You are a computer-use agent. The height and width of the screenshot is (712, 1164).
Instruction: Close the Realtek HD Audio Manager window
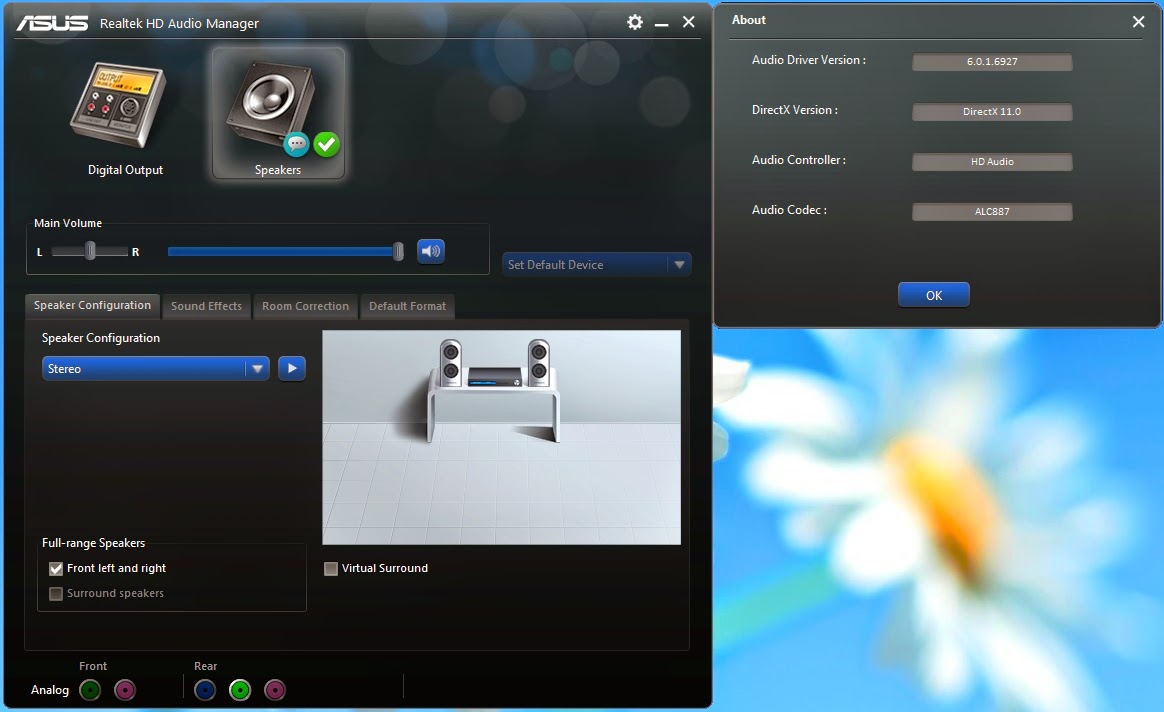(x=689, y=22)
